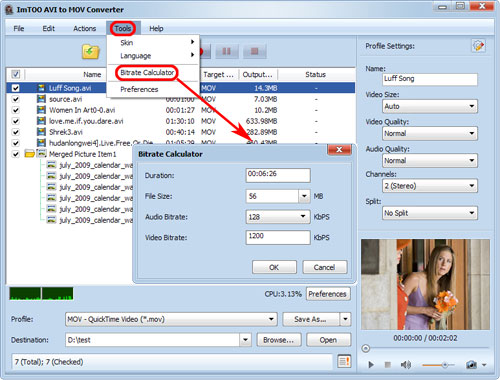Image resolution: width=500 pixels, height=380 pixels.
Task: Uncheck the Merged Picture Item1 checkbox
Action: point(16,154)
